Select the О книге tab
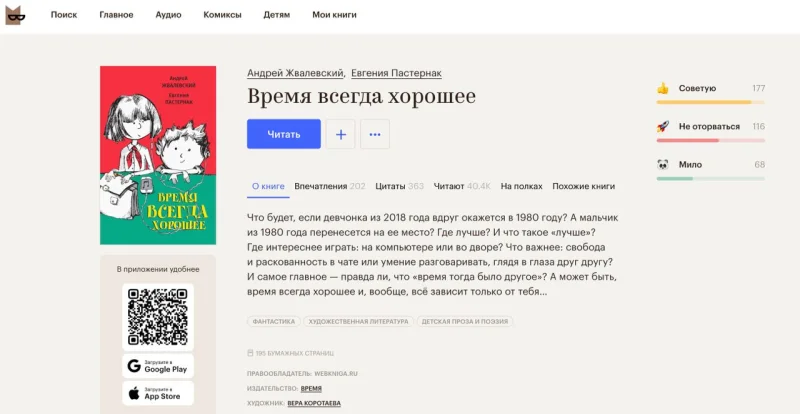Viewport: 800px width, 414px height. point(268,186)
